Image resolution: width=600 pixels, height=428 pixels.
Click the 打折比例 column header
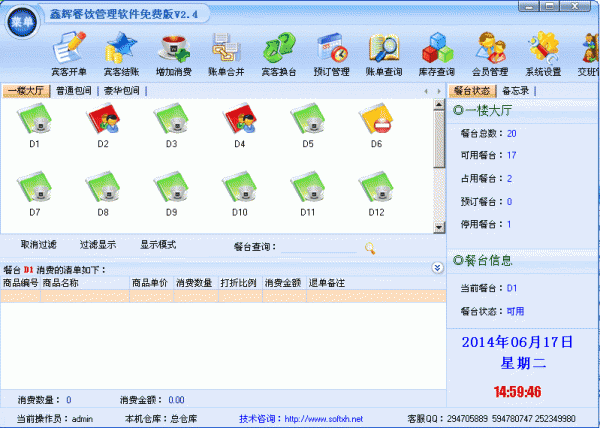click(x=240, y=283)
